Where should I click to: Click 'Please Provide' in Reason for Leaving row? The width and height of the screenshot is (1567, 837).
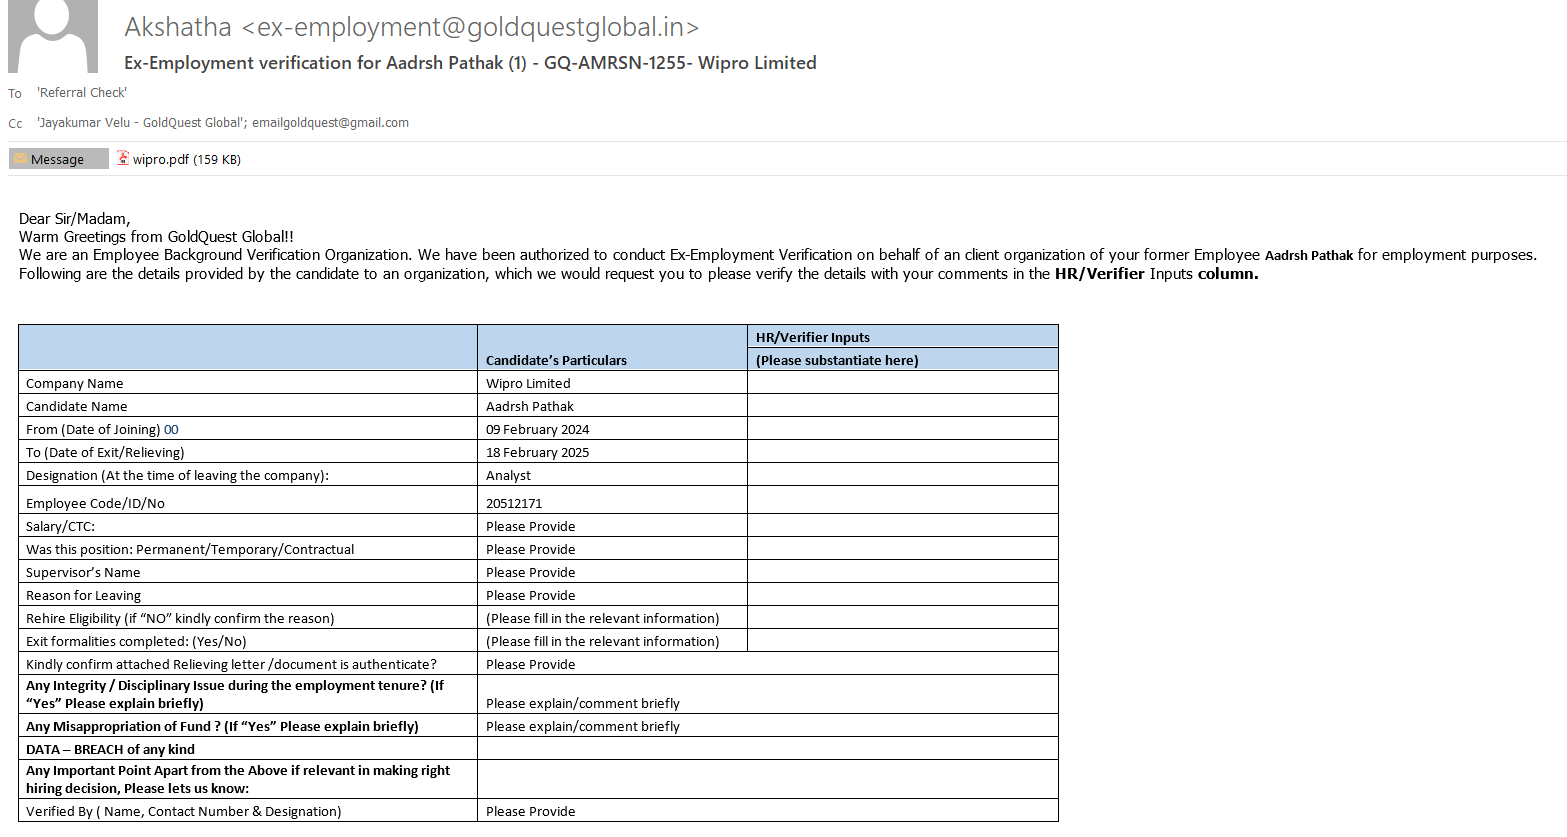pos(531,595)
